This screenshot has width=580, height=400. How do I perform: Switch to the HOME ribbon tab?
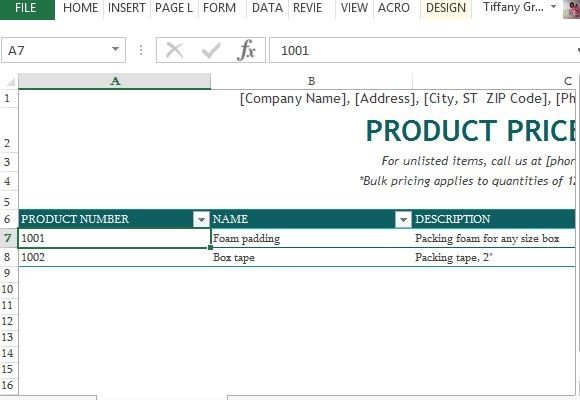click(x=81, y=8)
